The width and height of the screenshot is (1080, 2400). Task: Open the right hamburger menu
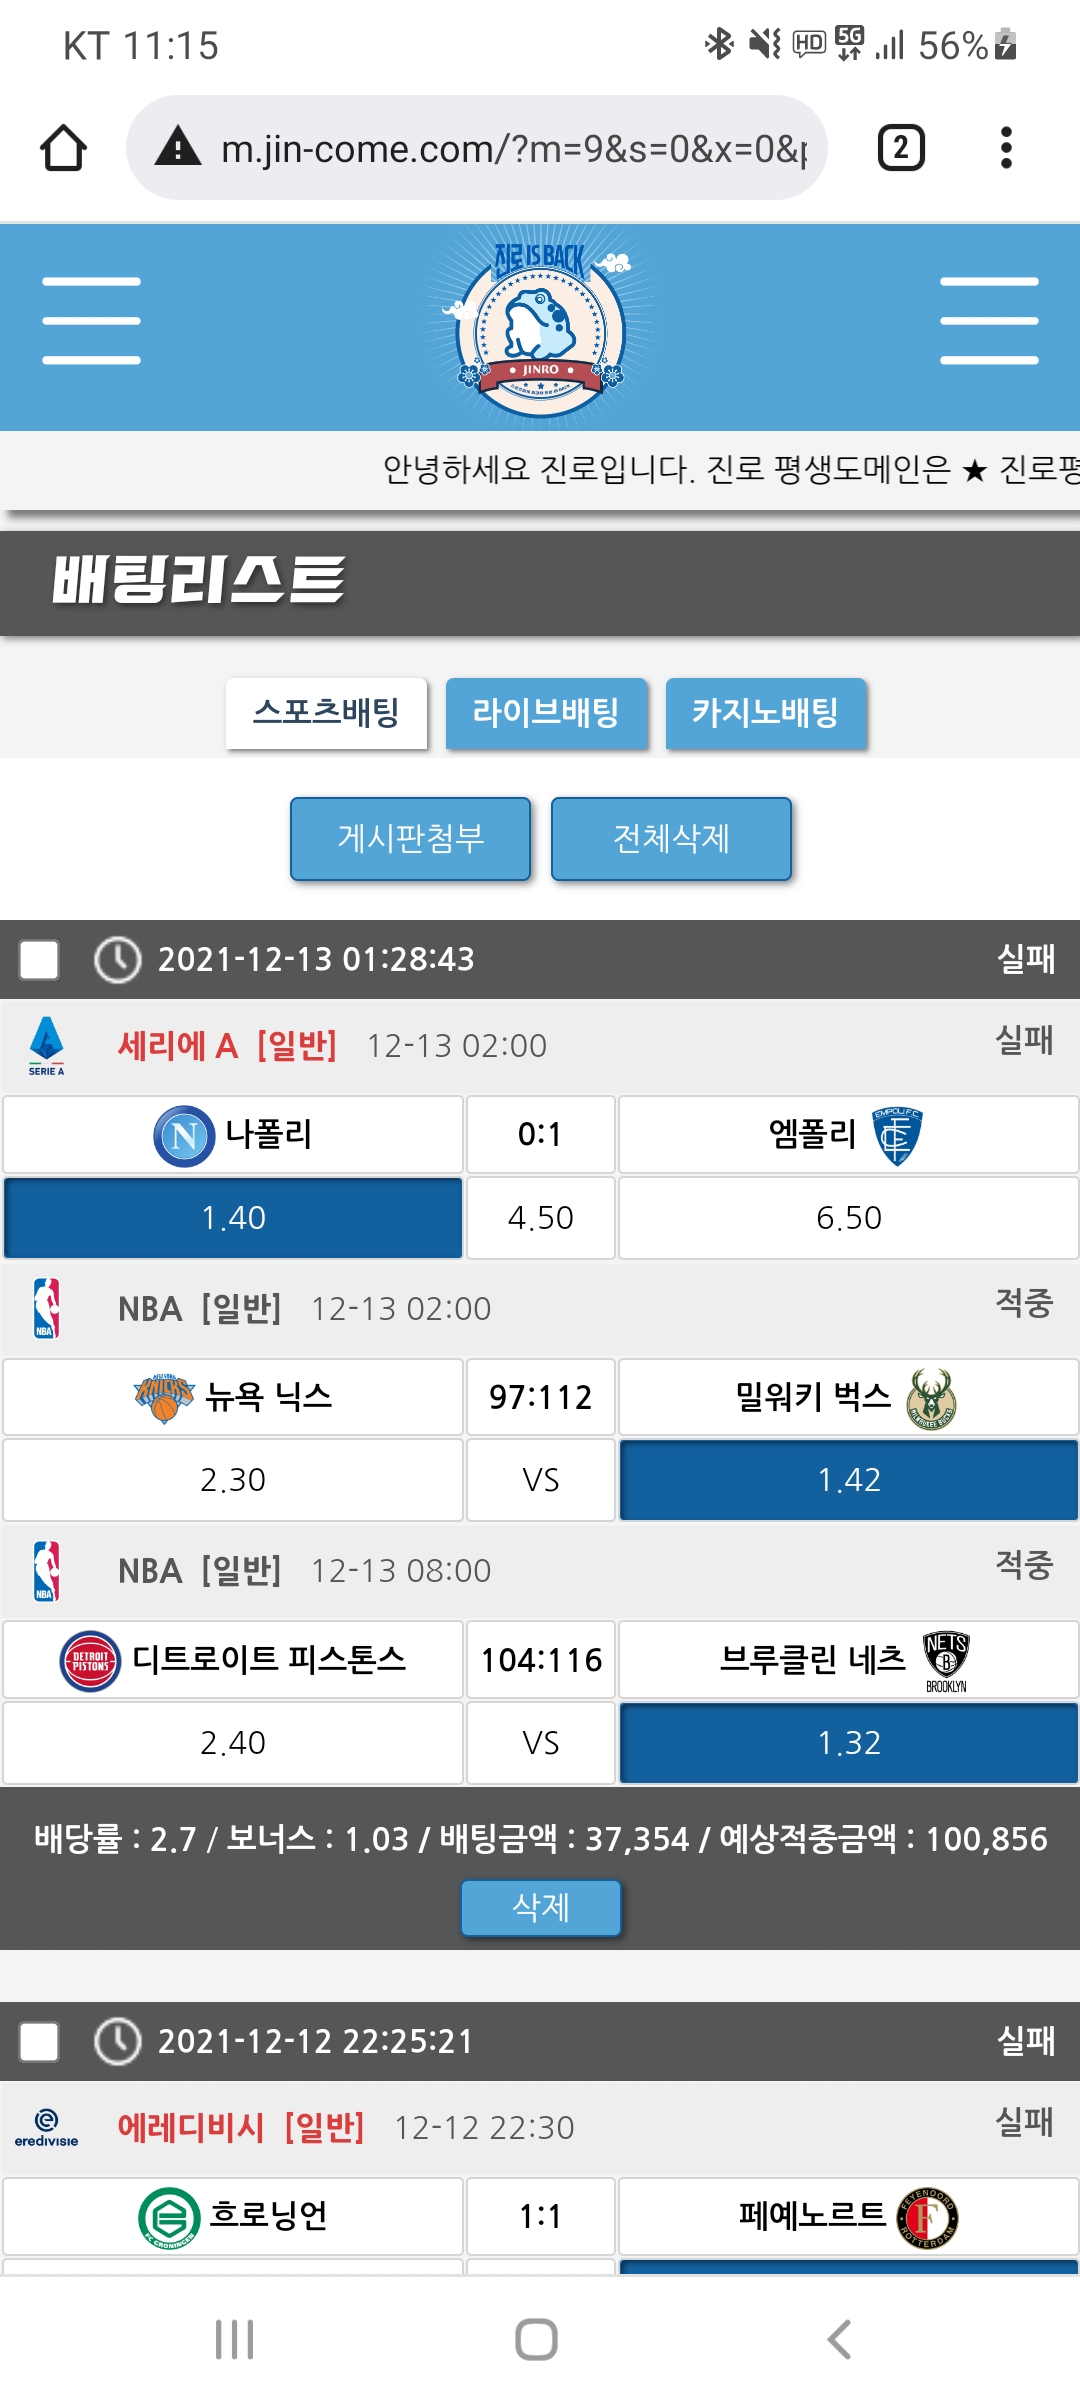pyautogui.click(x=988, y=321)
